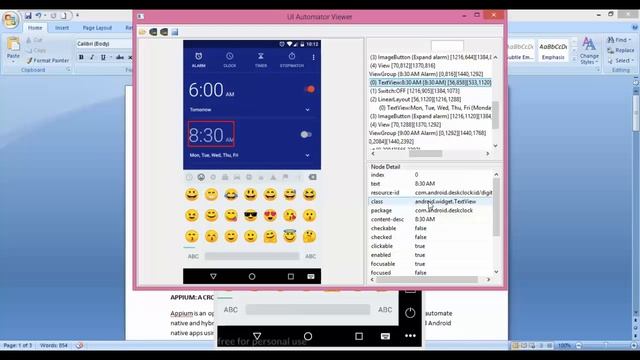Toggle Strikethrough formatting in Word
640x360 pixels.
(x=119, y=57)
